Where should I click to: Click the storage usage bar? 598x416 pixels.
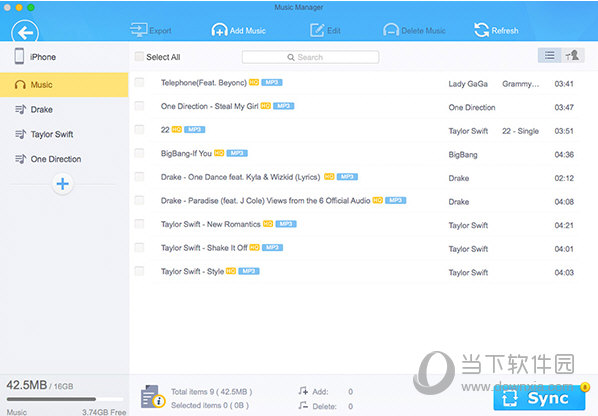[65, 399]
